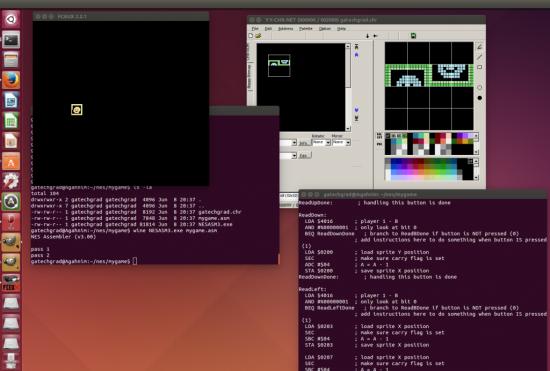Screen dimensions: 550x371
Task: Select the Line drawing tool
Action: pos(479,57)
